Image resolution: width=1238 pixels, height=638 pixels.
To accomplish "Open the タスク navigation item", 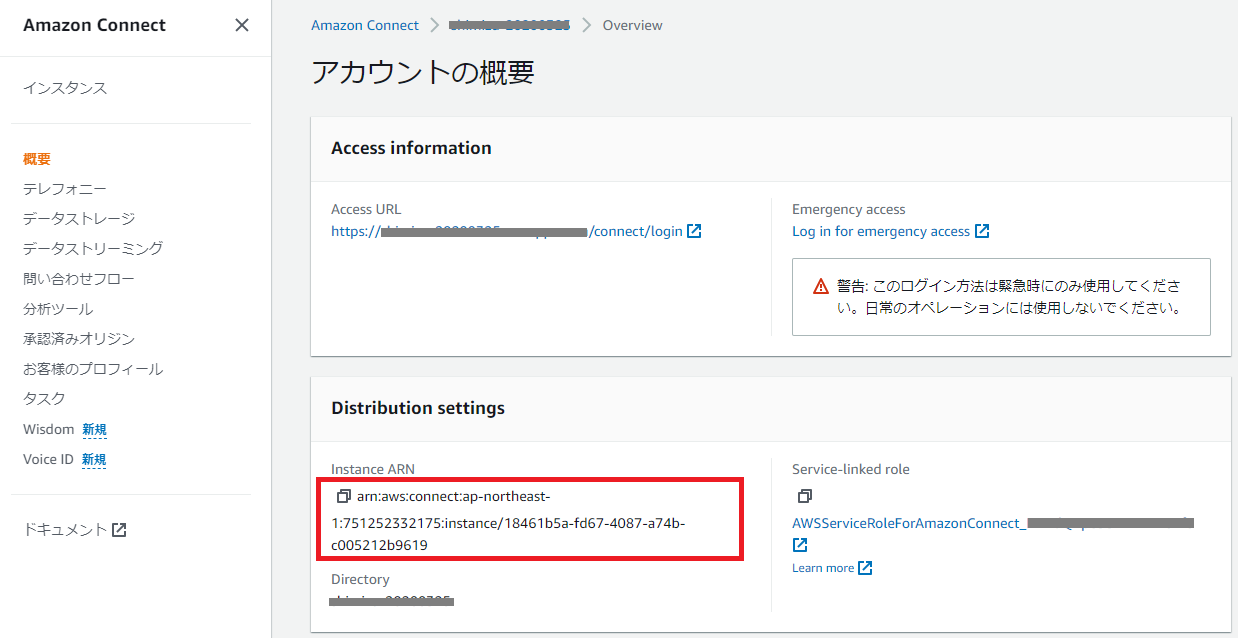I will click(44, 399).
